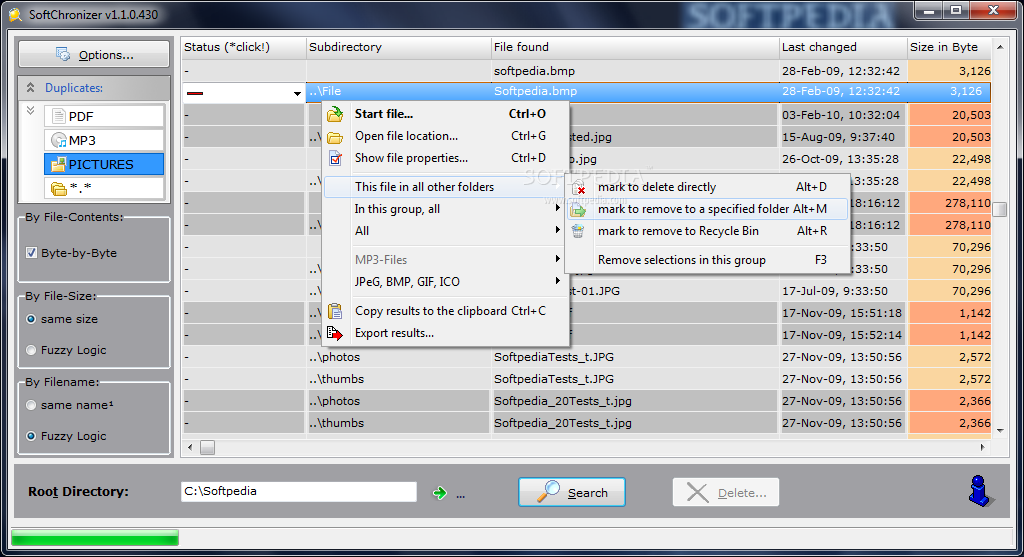The height and width of the screenshot is (557, 1024).
Task: Select the same size radio button
Action: point(31,319)
